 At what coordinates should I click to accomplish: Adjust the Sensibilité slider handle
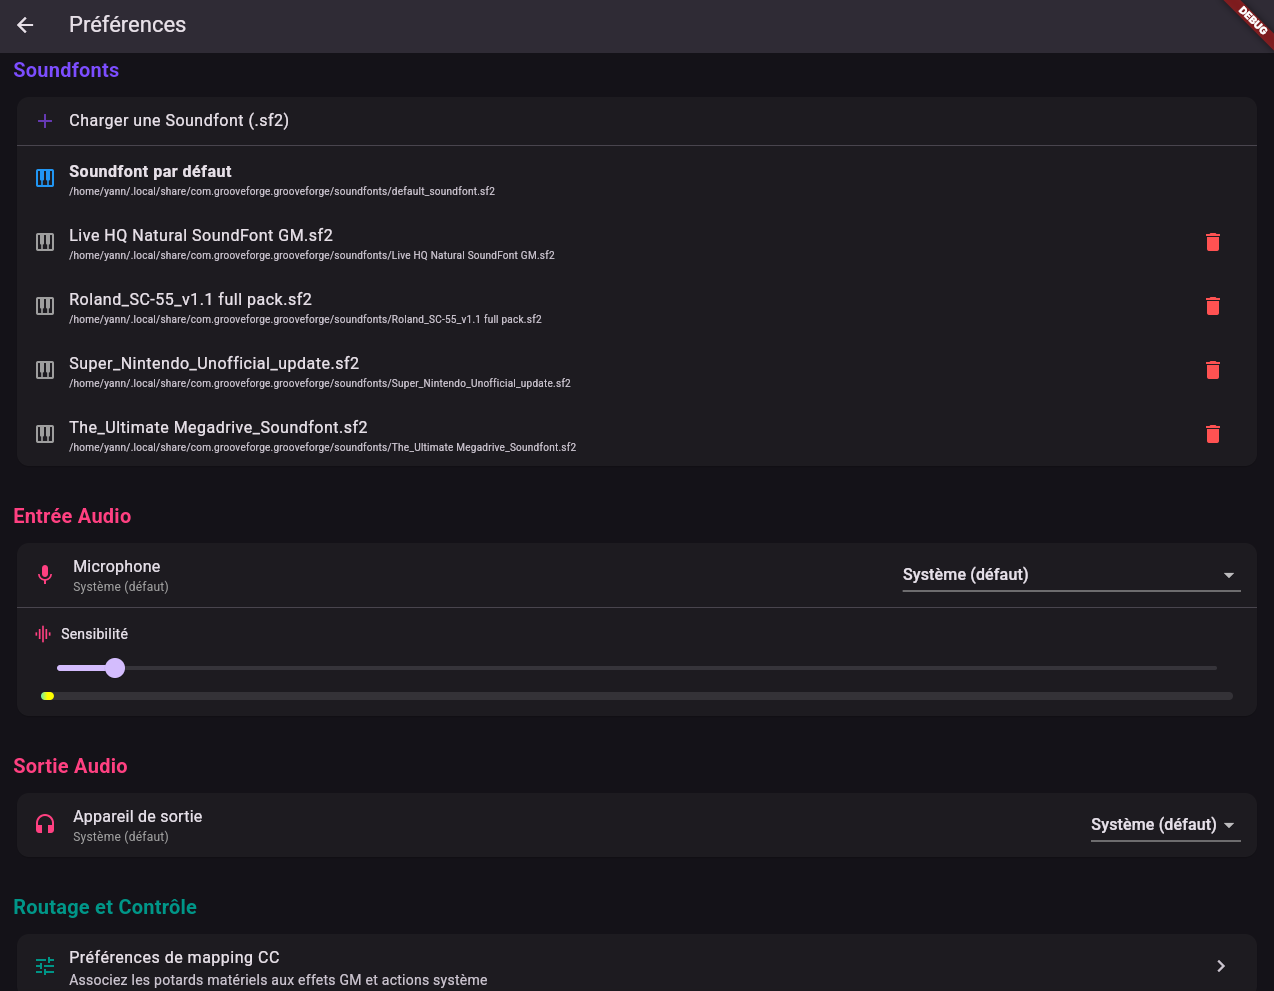click(x=115, y=667)
